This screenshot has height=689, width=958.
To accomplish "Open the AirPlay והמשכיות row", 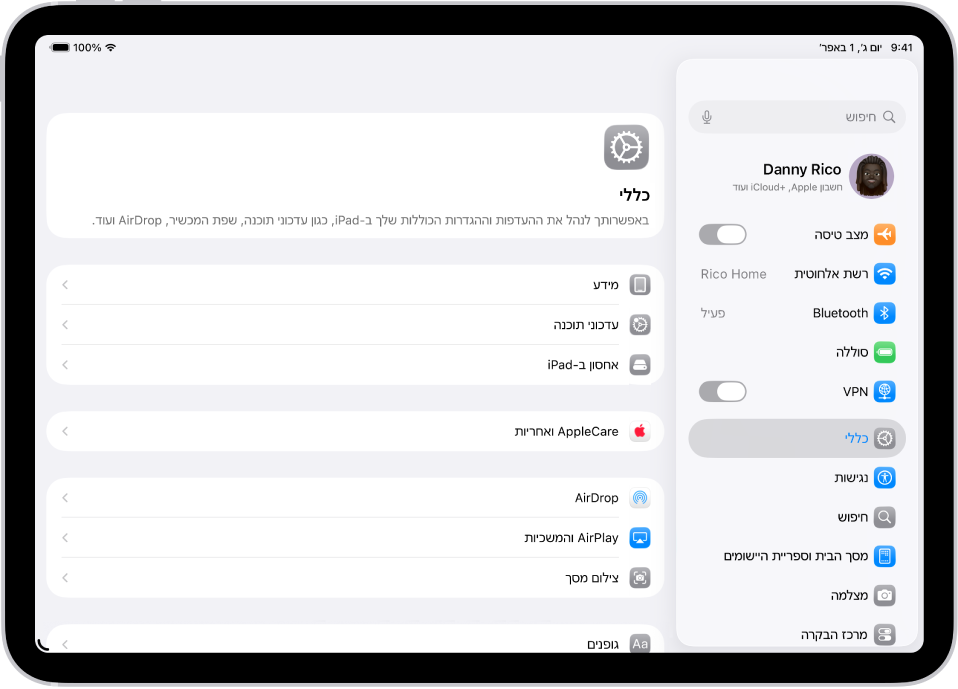I will click(355, 538).
